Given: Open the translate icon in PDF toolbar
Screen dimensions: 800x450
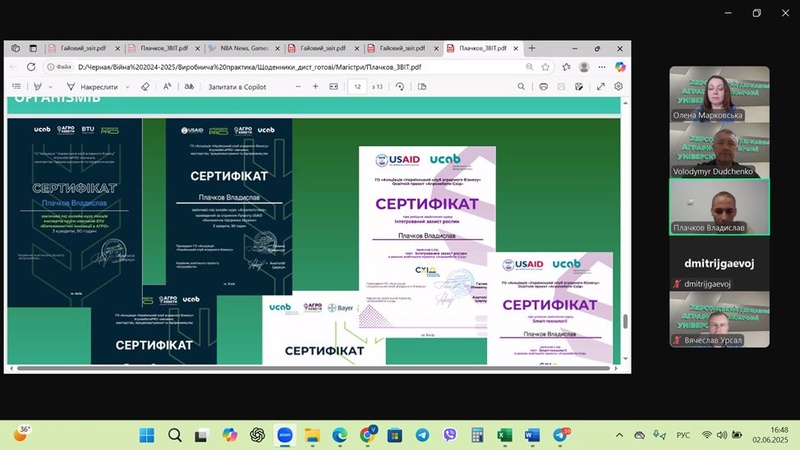Looking at the screenshot, I should 189,87.
